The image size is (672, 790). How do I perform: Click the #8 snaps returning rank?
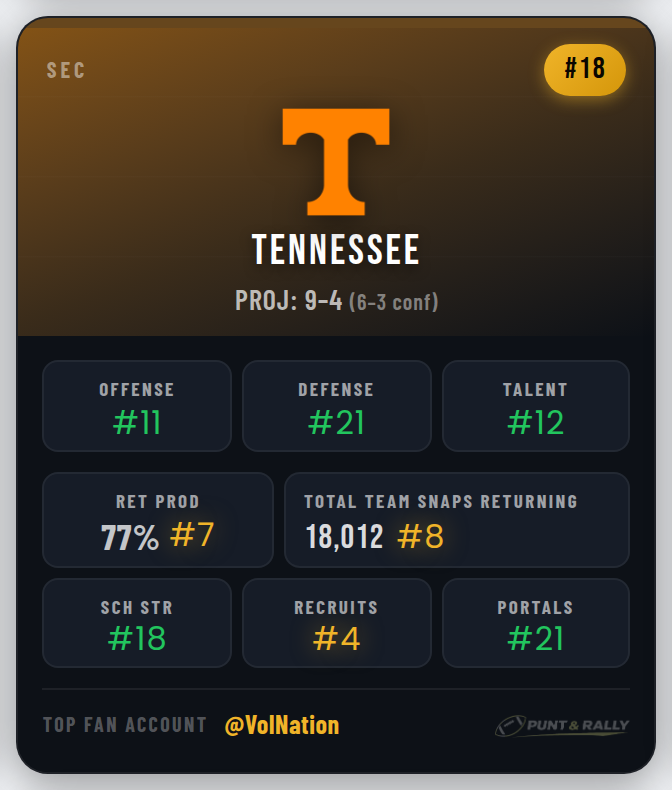point(420,537)
